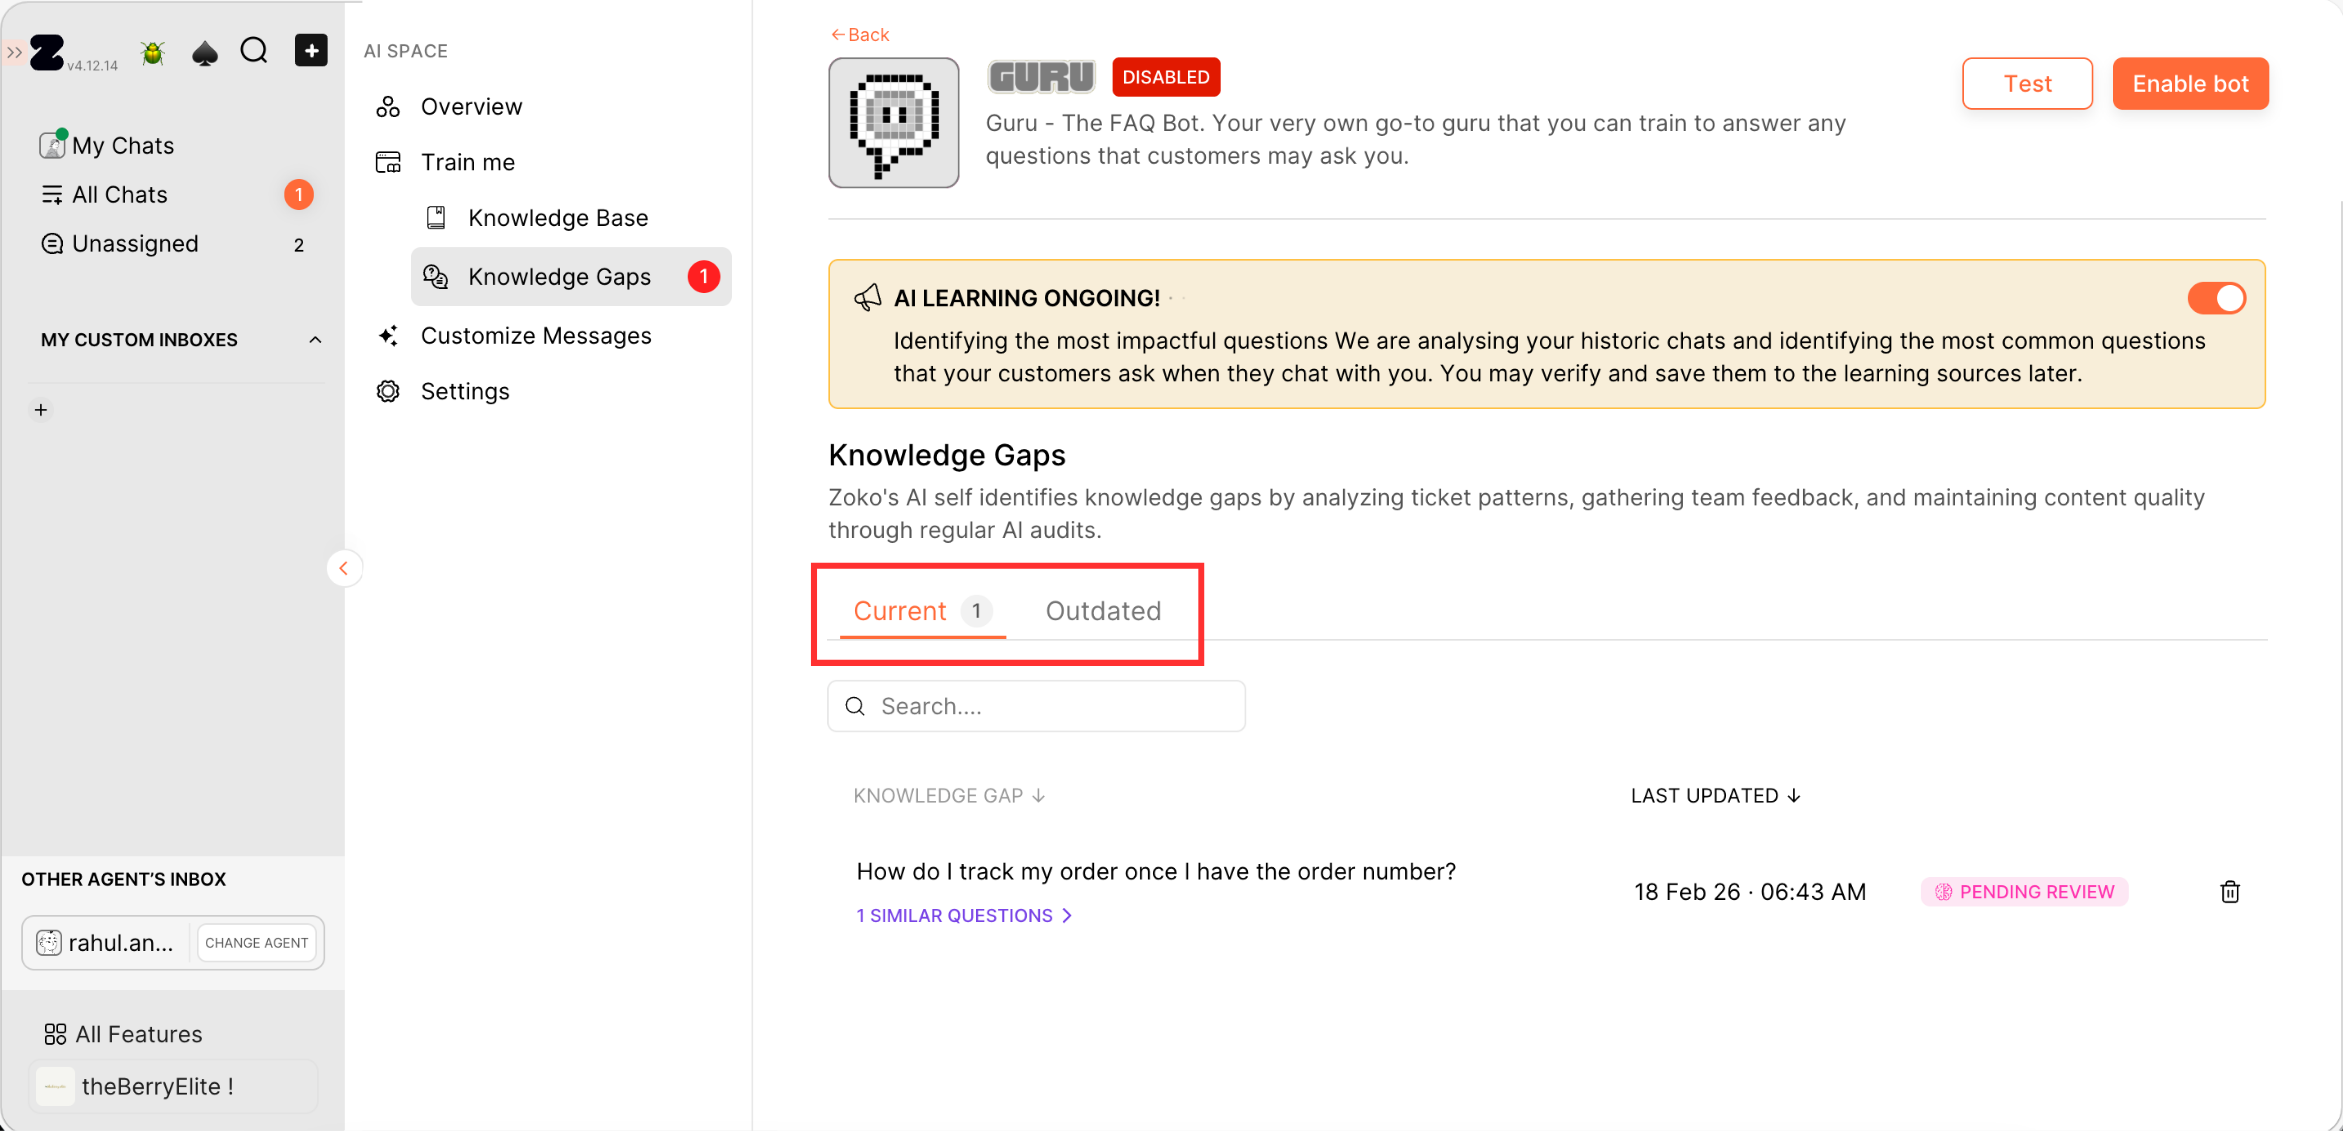The image size is (2343, 1131).
Task: Delete the knowledge gap with trash icon
Action: (2229, 891)
